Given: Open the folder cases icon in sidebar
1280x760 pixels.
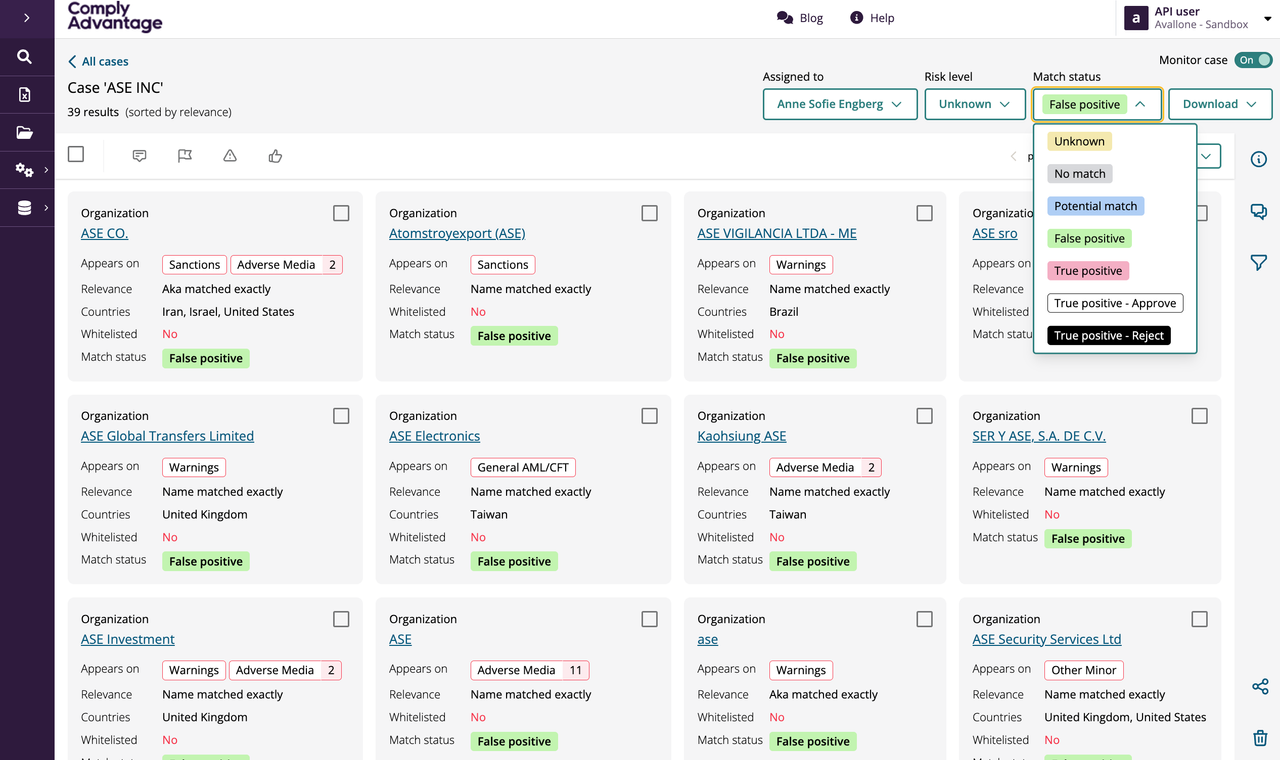Looking at the screenshot, I should click(25, 132).
